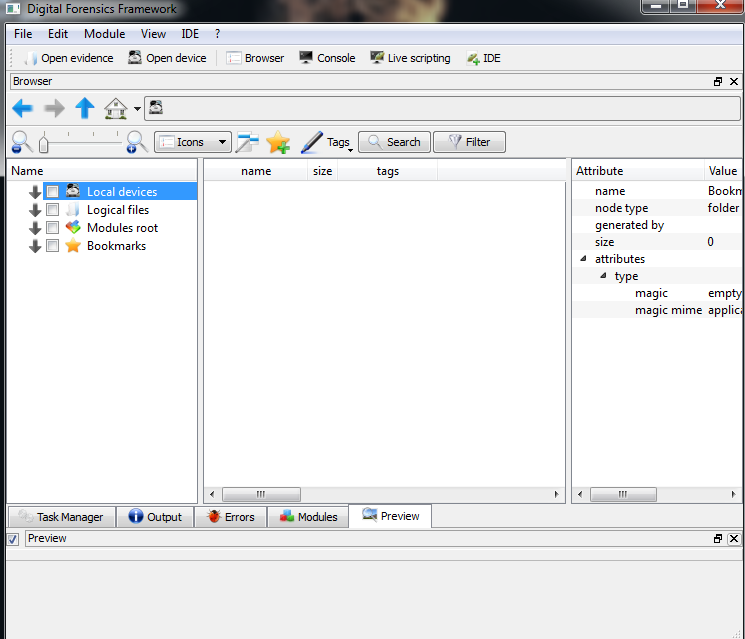
Task: Open the Tags dropdown menu
Action: (339, 143)
